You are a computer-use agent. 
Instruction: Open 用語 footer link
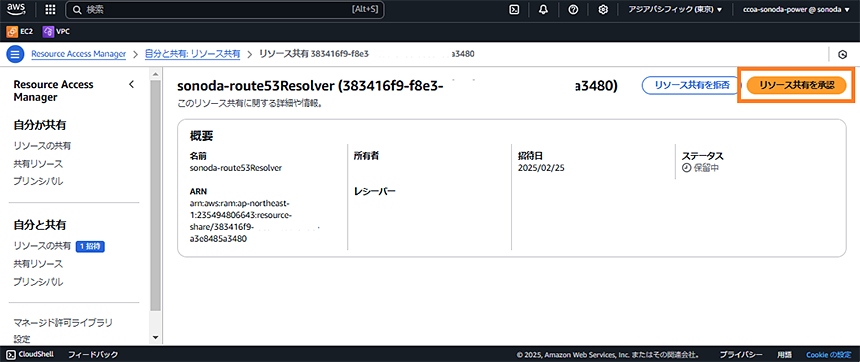pos(784,354)
